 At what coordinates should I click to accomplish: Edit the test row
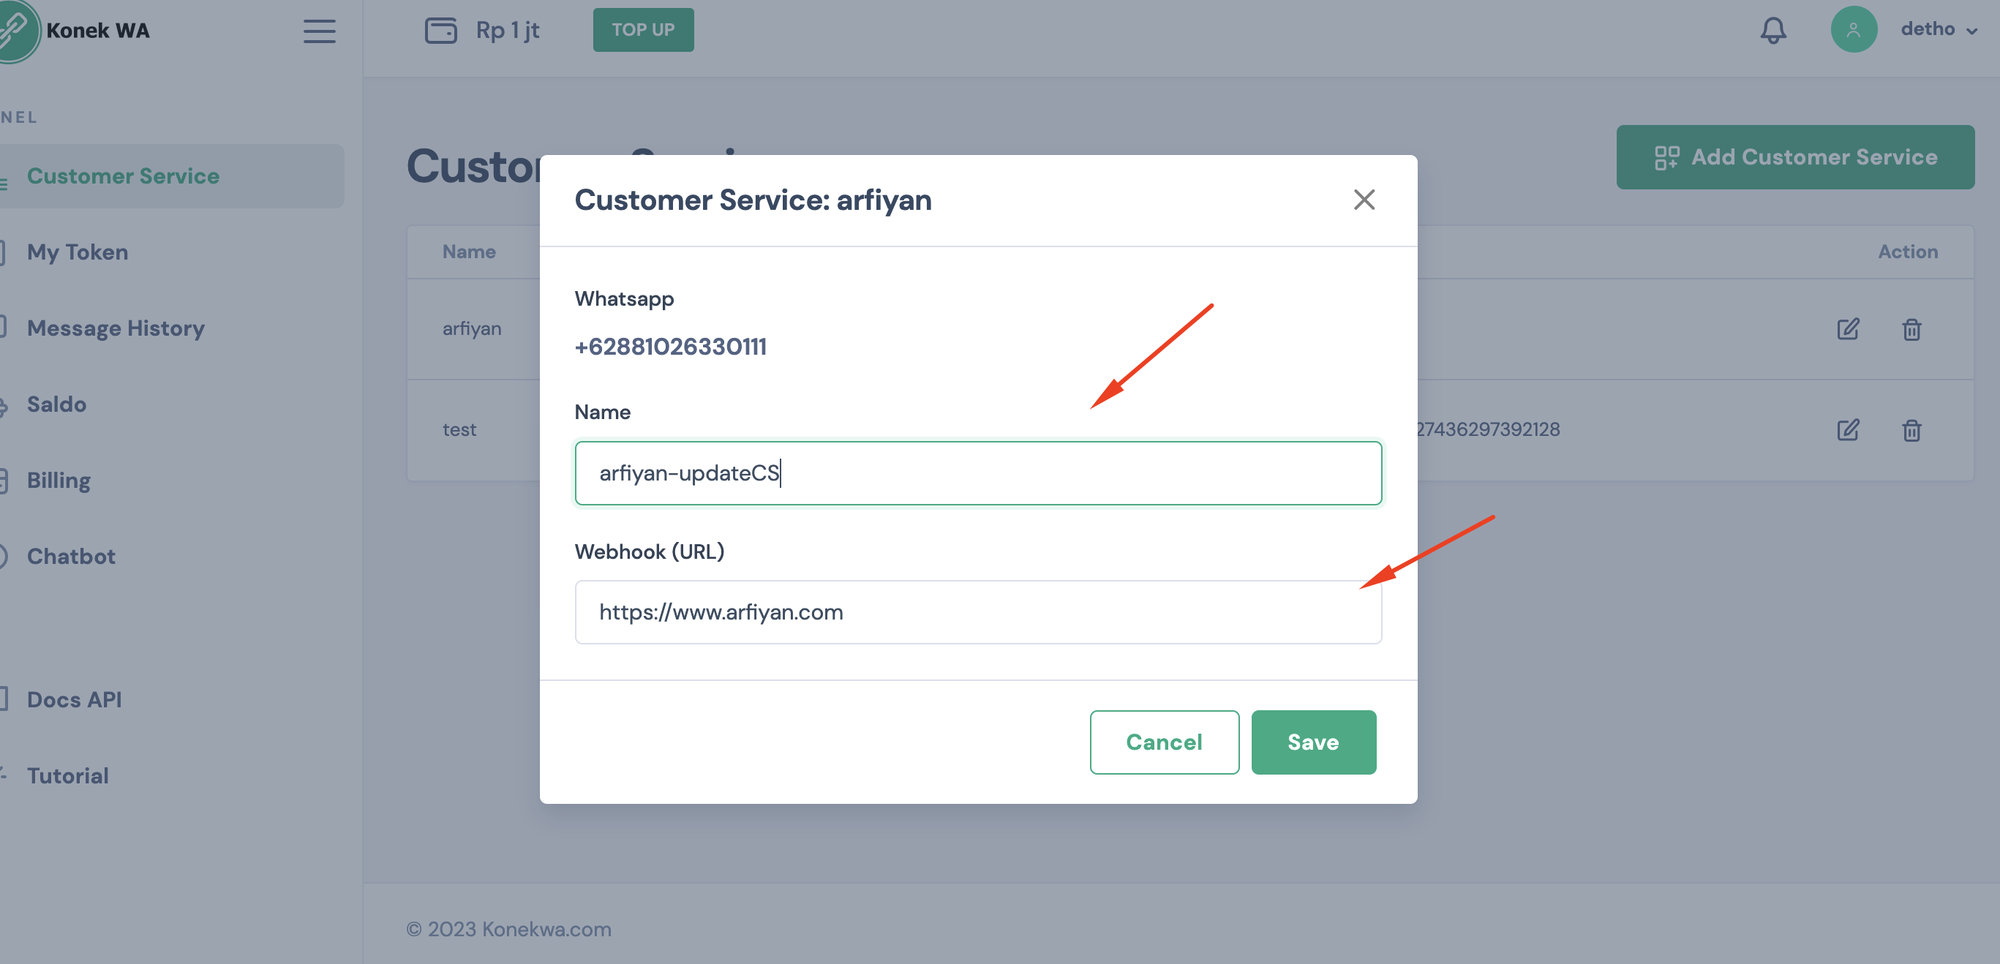1848,430
